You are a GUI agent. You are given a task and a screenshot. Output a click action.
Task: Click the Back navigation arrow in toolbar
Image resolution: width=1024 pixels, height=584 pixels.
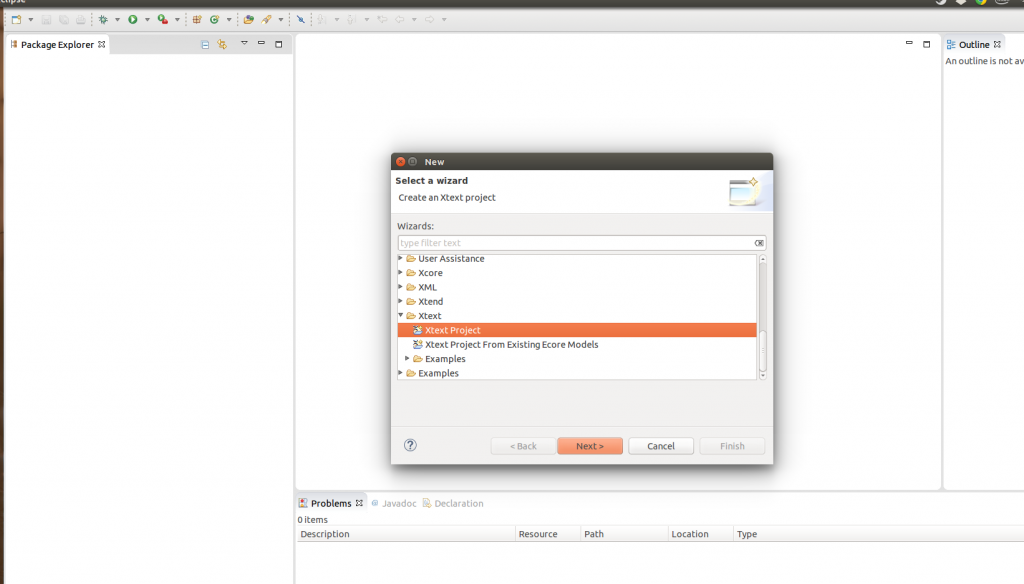400,20
